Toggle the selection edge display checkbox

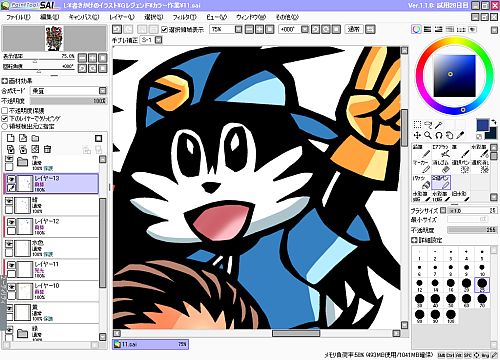[164, 30]
